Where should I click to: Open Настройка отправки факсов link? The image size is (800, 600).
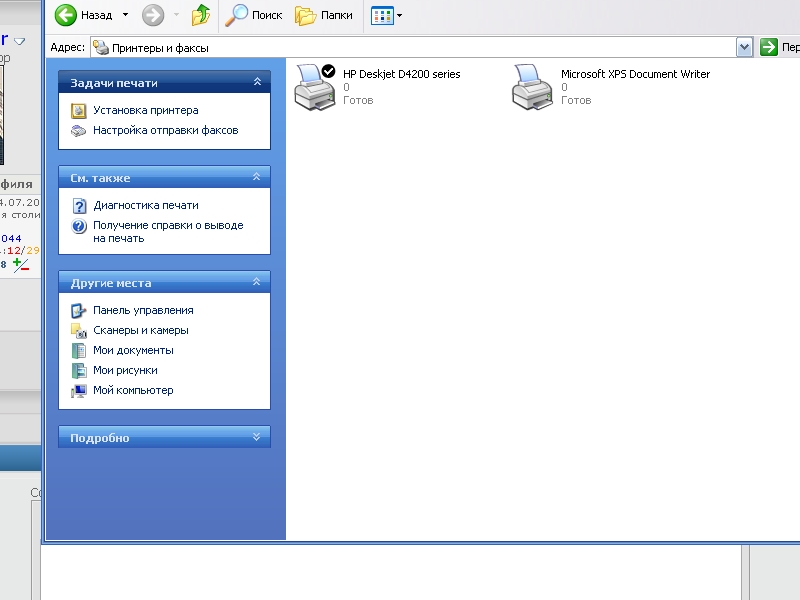tap(165, 130)
